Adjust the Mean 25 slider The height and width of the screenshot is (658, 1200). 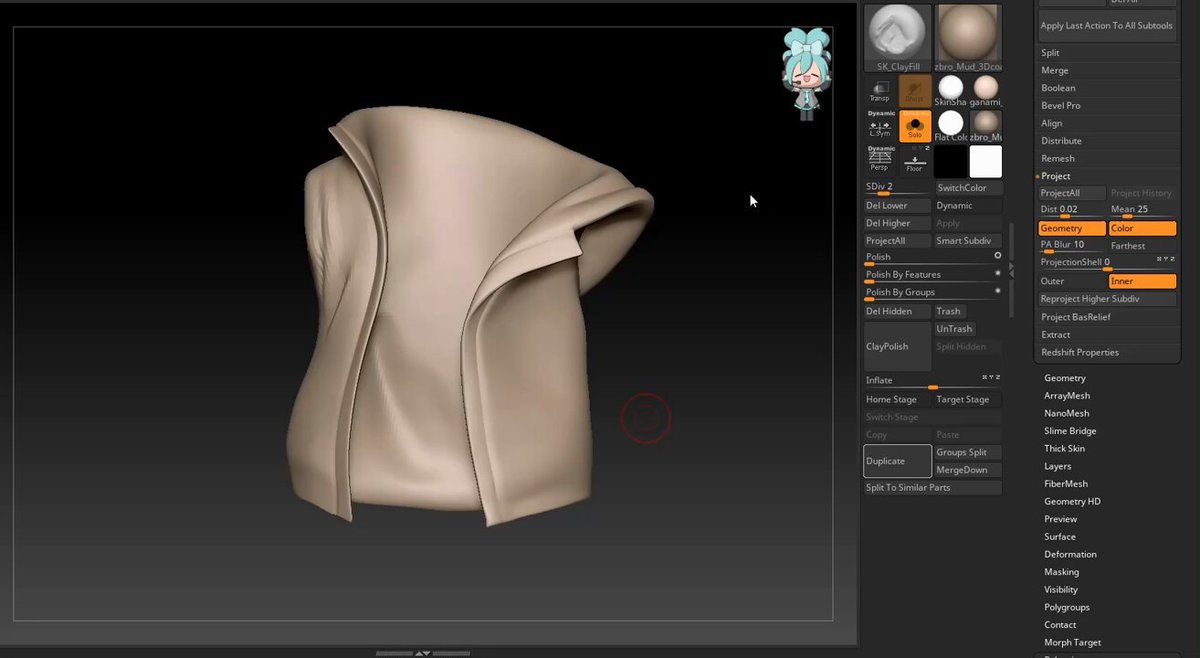(x=1143, y=211)
